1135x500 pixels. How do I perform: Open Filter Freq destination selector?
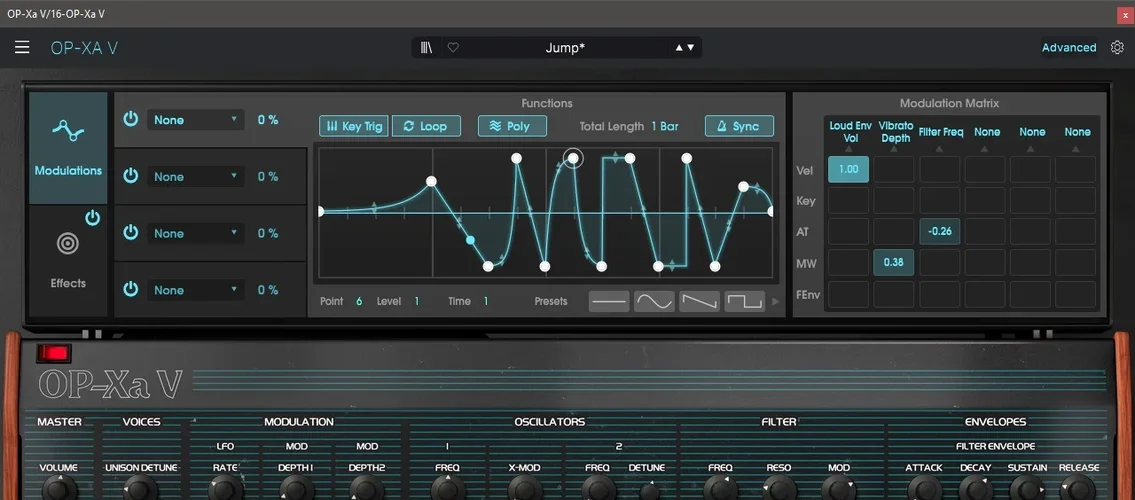click(x=940, y=132)
